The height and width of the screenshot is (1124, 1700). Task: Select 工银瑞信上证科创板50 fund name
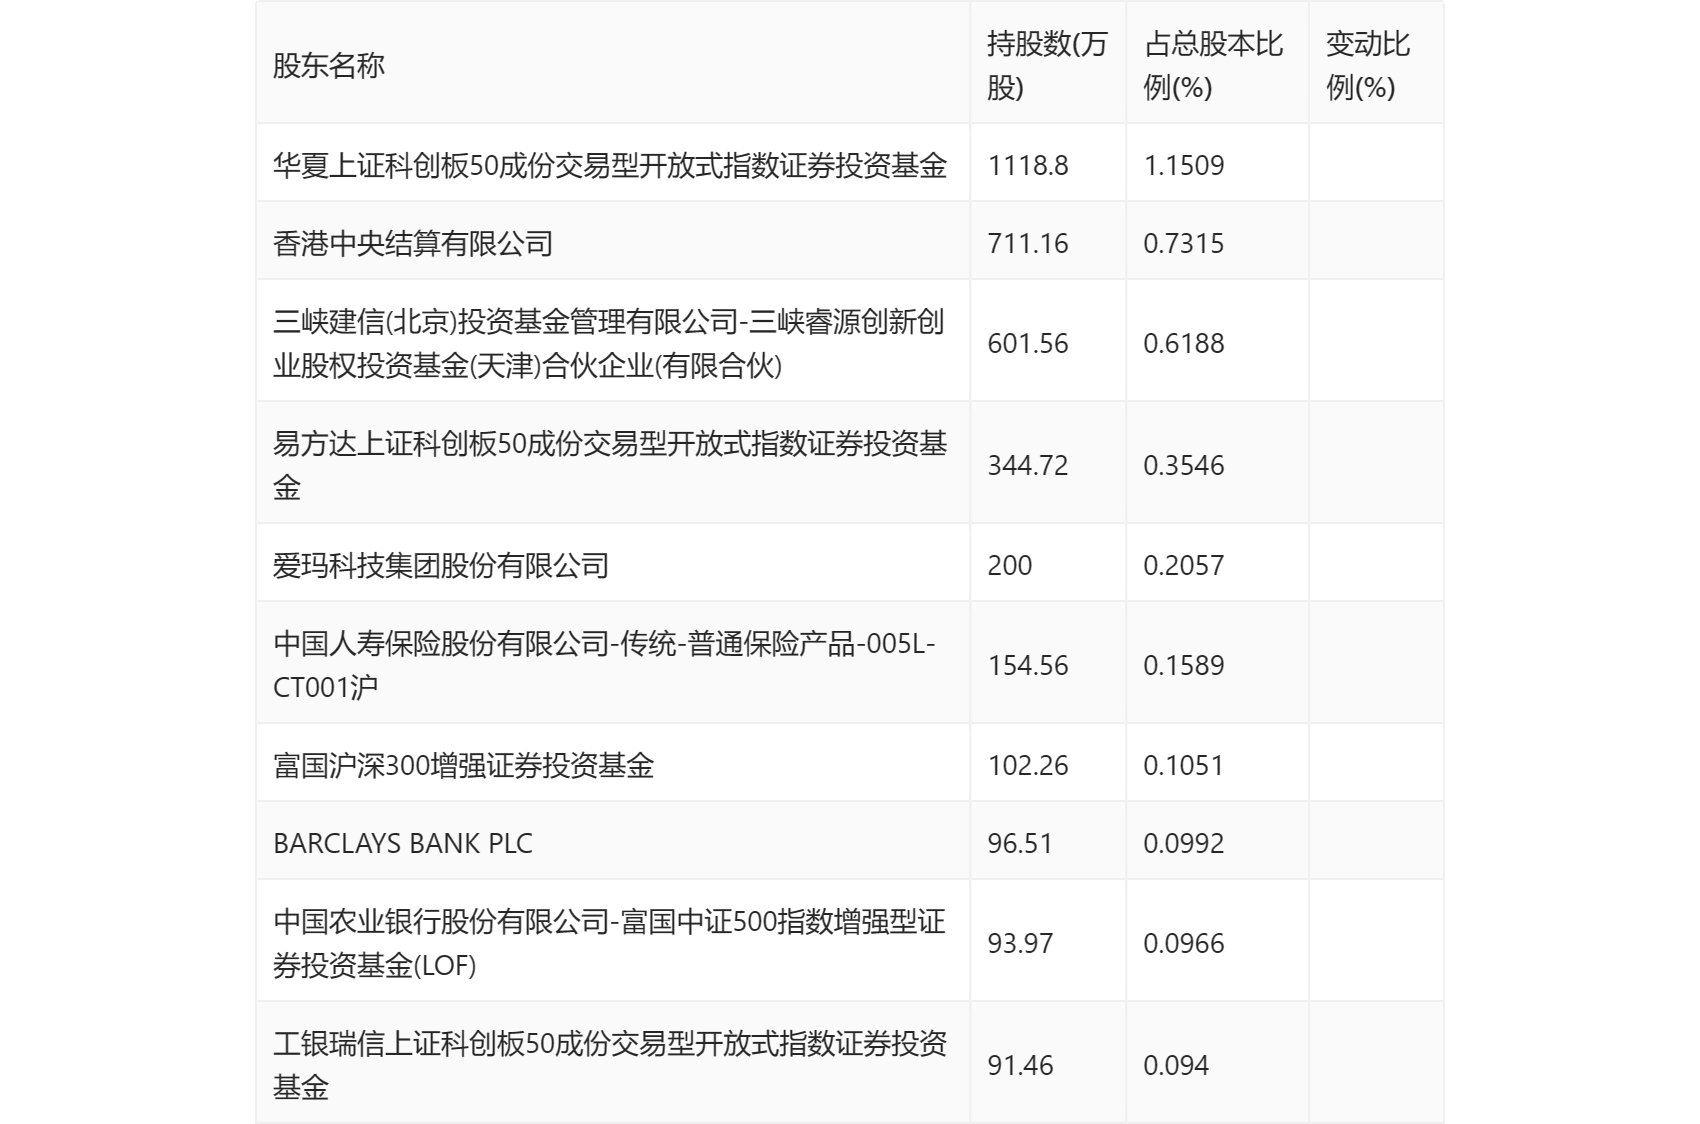[610, 1065]
